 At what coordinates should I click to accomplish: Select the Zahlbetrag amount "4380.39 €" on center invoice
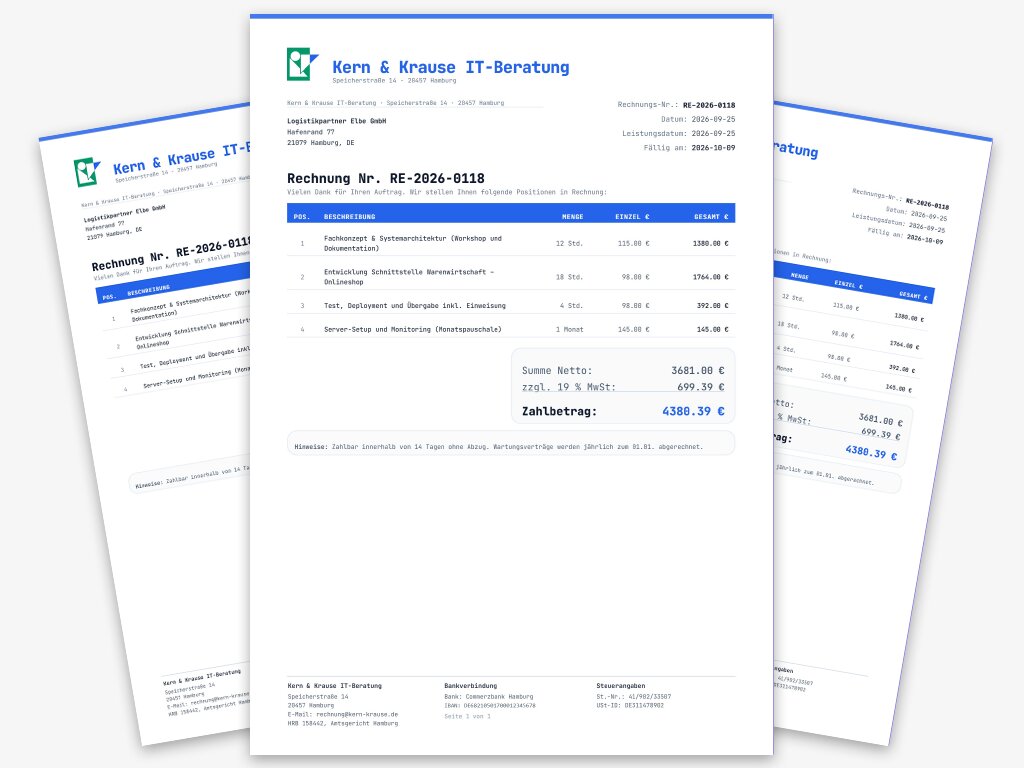click(694, 411)
